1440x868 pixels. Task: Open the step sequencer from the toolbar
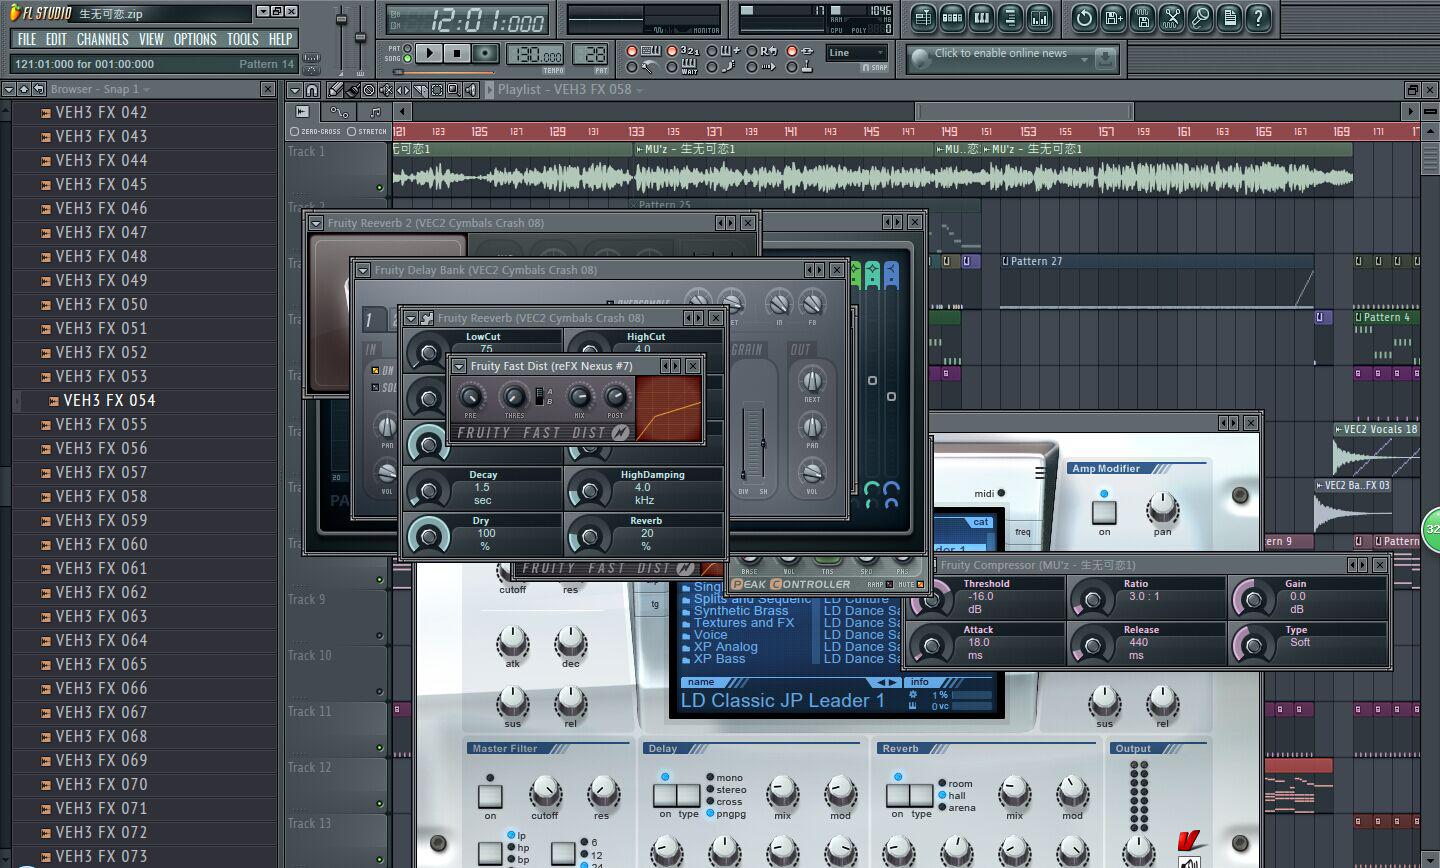(952, 17)
